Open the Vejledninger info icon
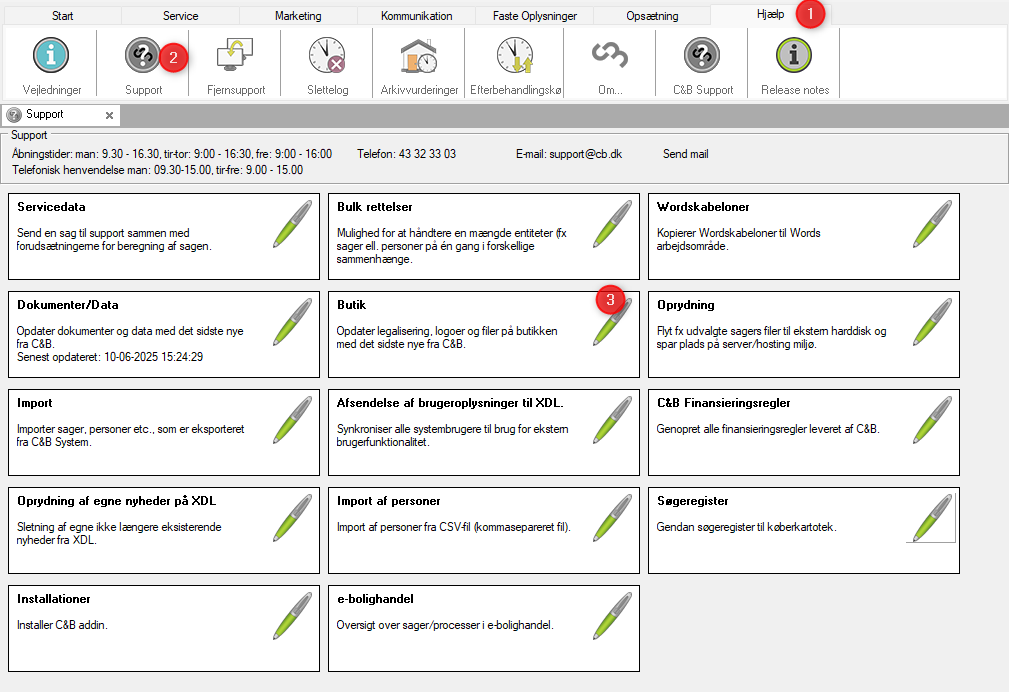The image size is (1009, 692). point(50,56)
